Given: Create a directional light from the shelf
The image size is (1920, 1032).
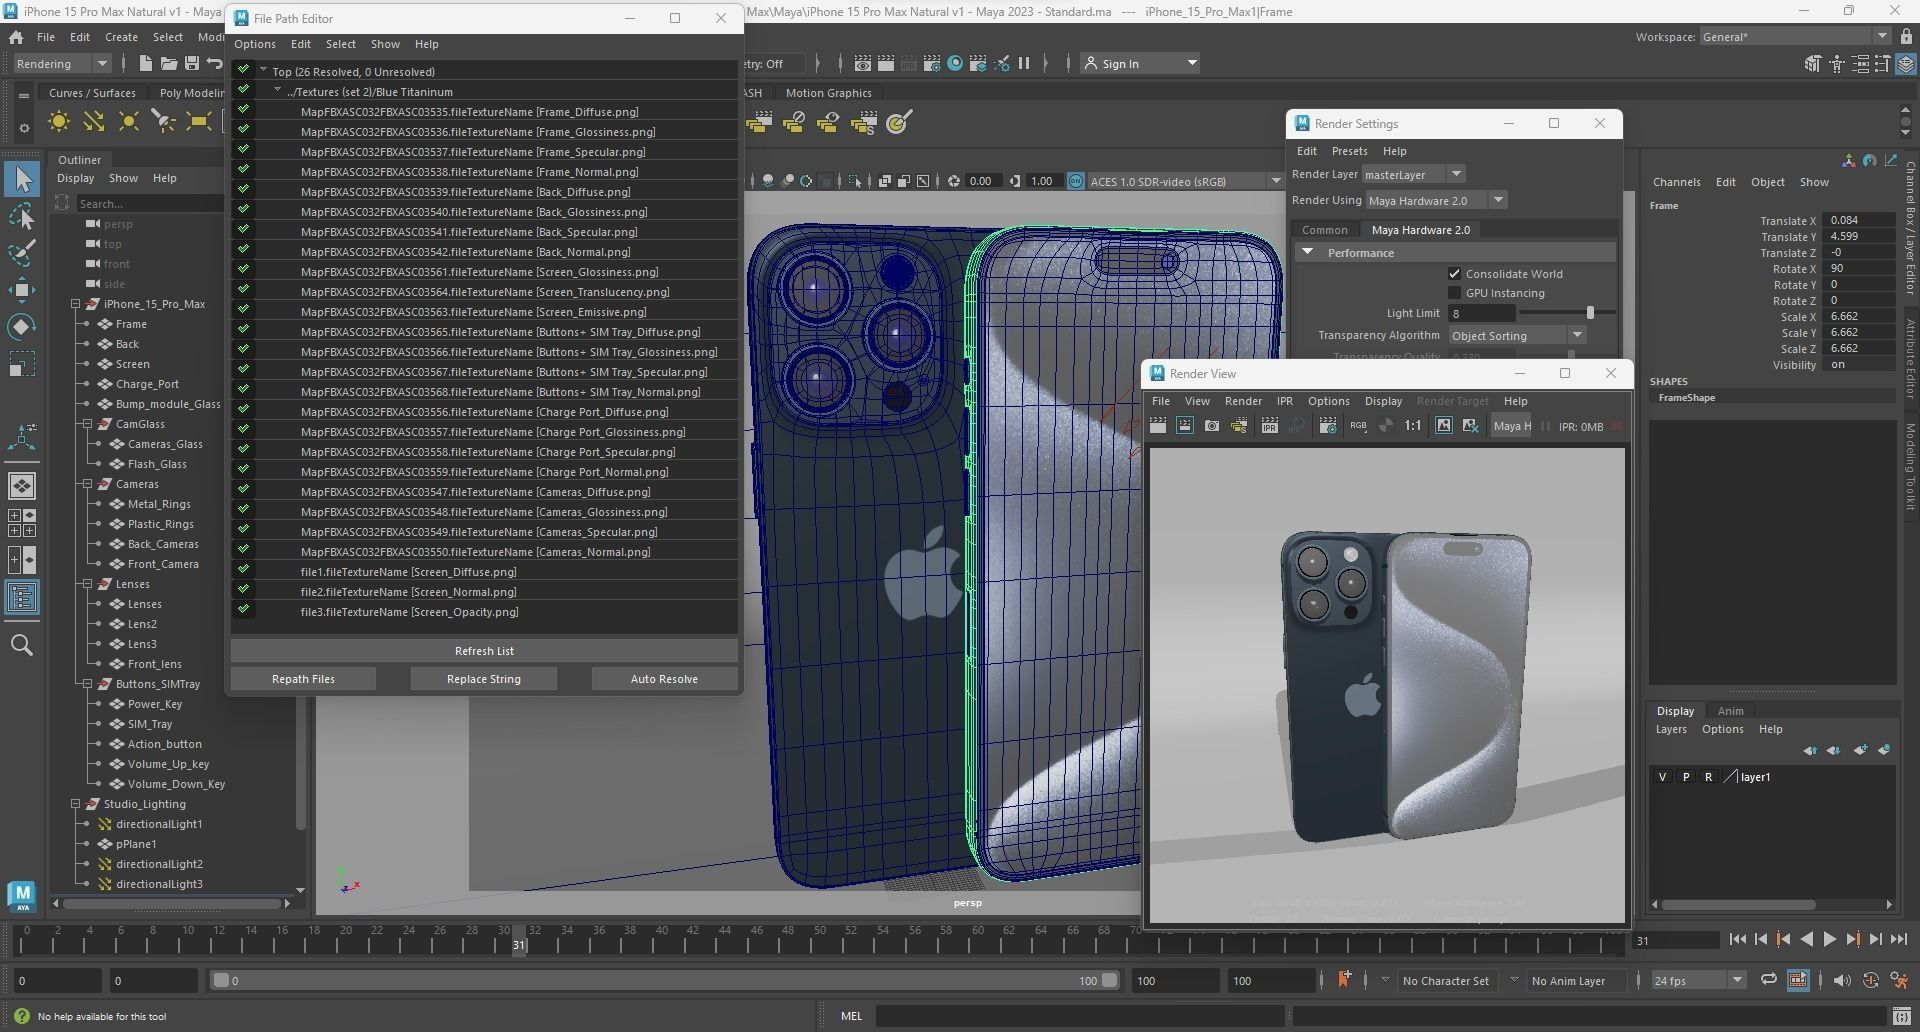Looking at the screenshot, I should 94,122.
